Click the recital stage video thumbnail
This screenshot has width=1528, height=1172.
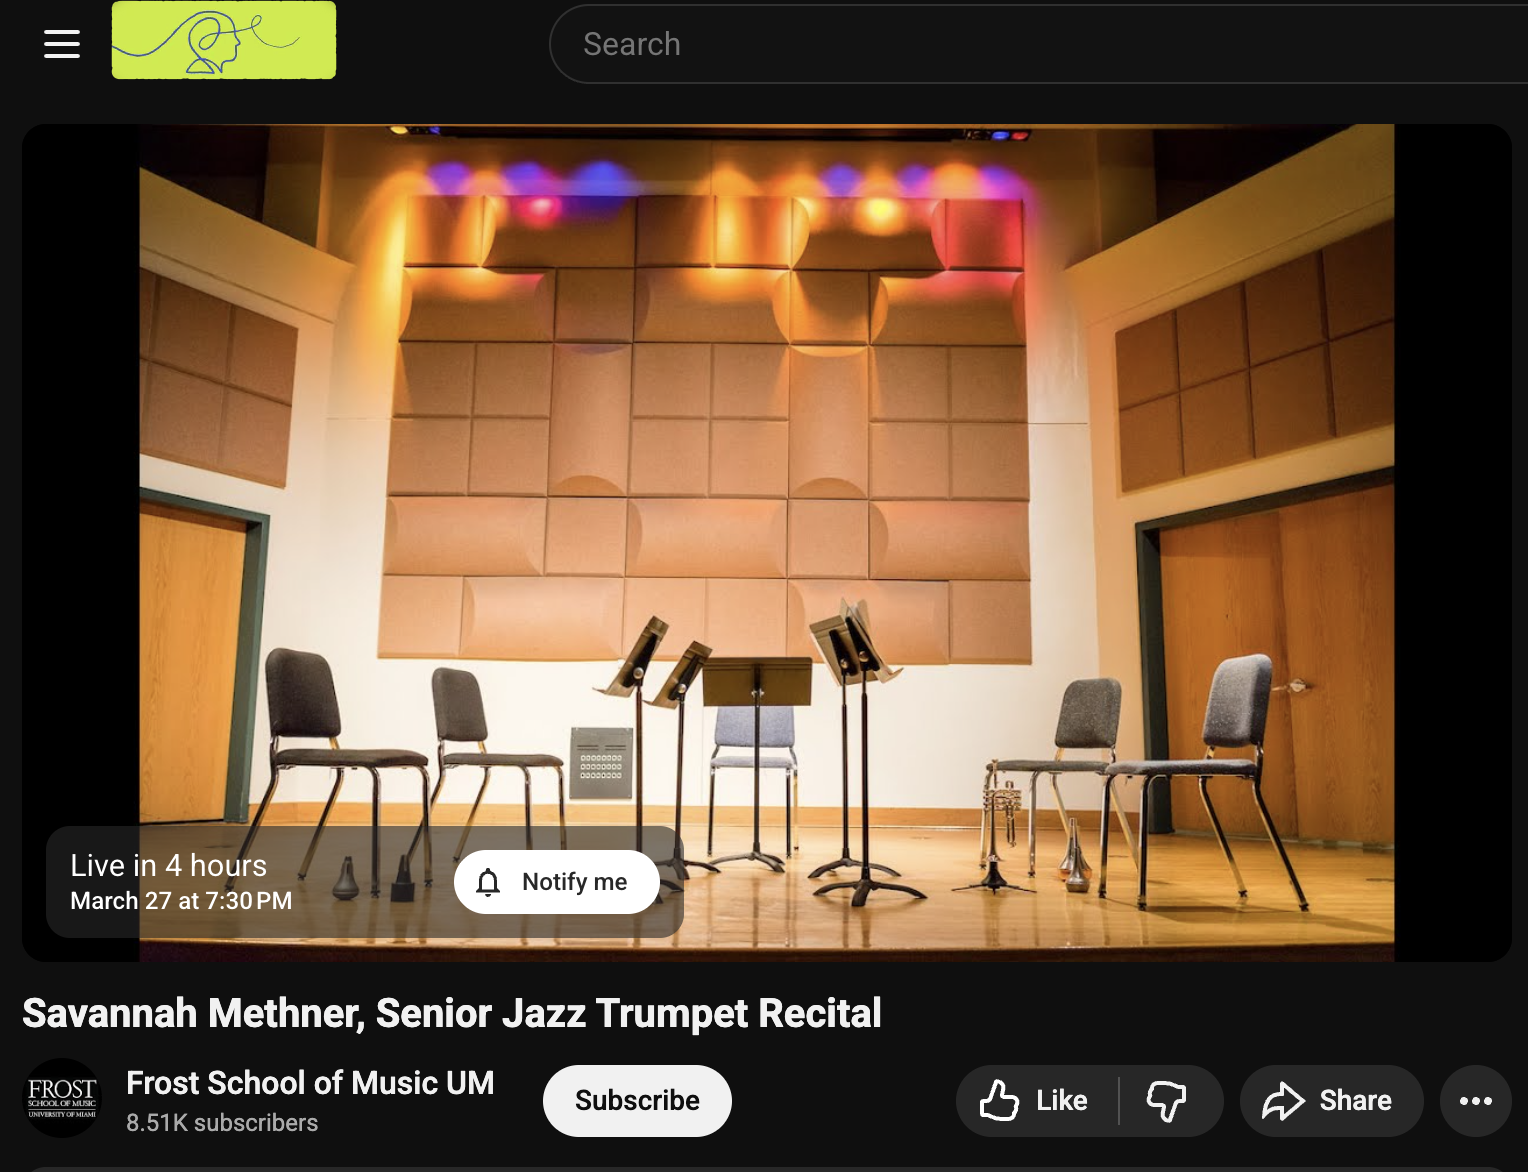click(x=767, y=543)
